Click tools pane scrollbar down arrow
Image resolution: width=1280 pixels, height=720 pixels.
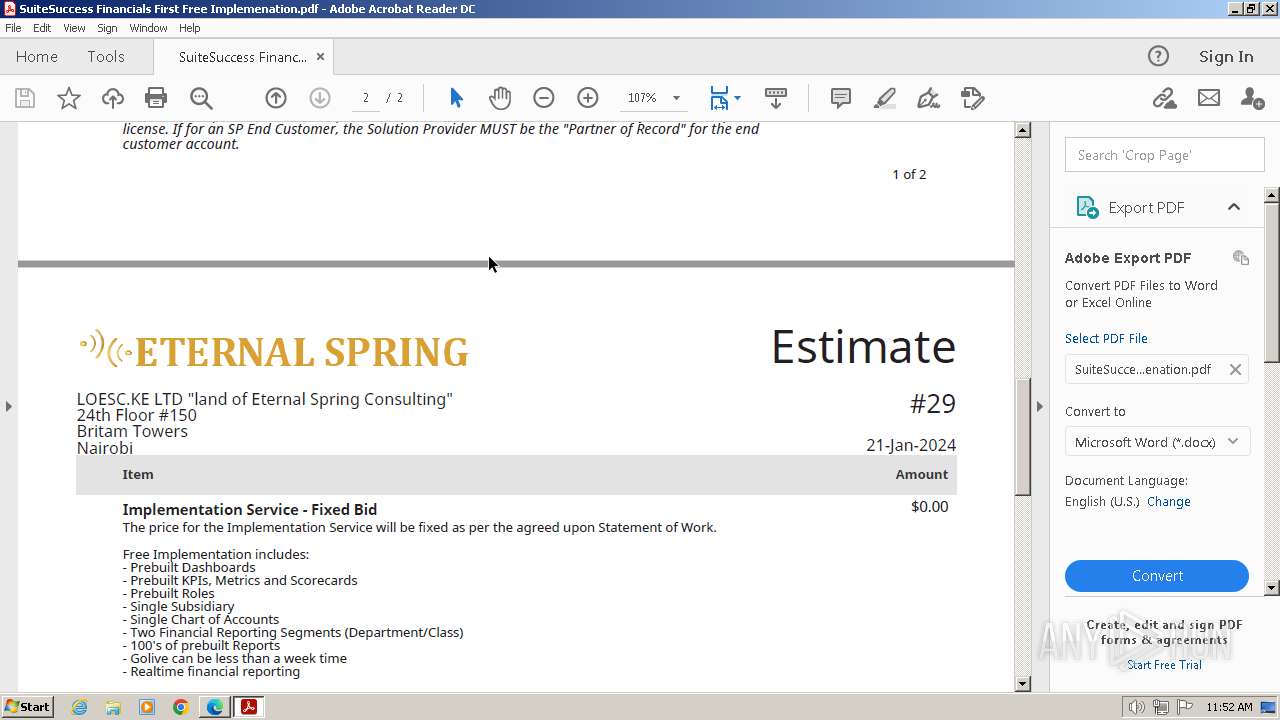[x=1272, y=588]
